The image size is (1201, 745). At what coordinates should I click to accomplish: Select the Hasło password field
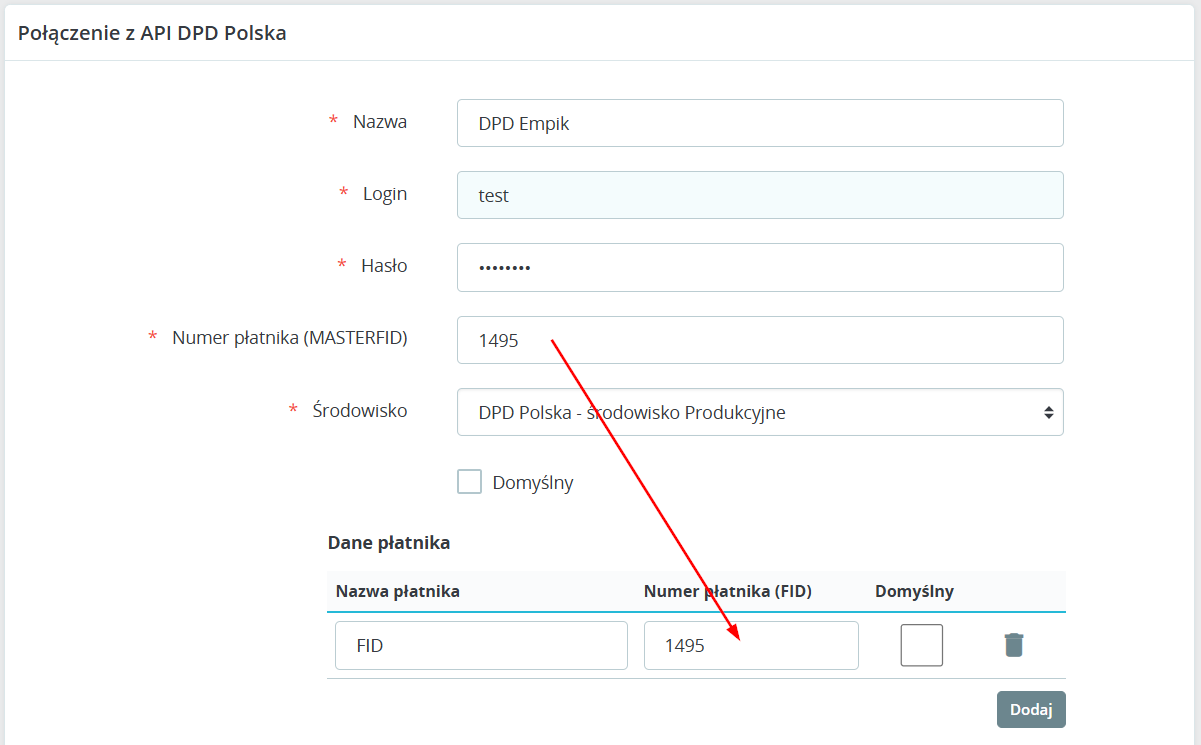click(x=759, y=267)
